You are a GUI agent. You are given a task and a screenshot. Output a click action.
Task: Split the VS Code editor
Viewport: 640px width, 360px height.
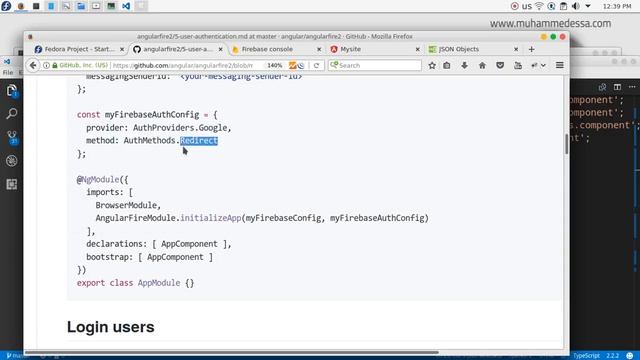617,87
